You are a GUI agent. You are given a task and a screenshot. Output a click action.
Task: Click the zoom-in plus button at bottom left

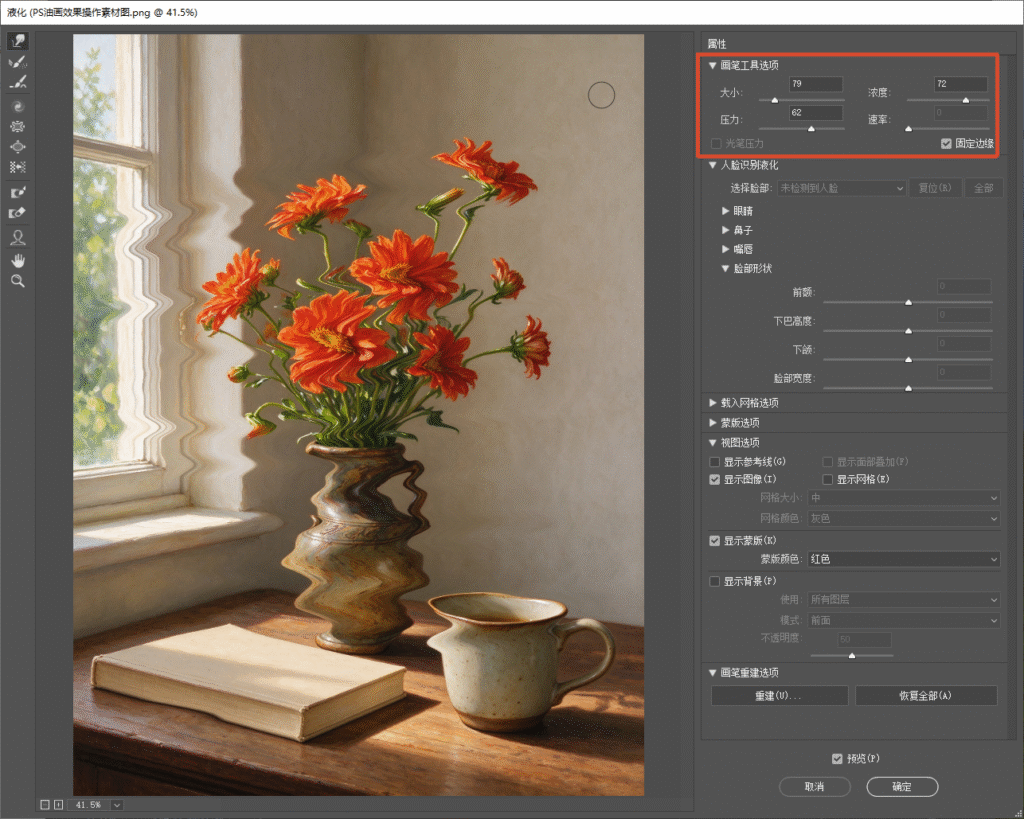click(58, 805)
